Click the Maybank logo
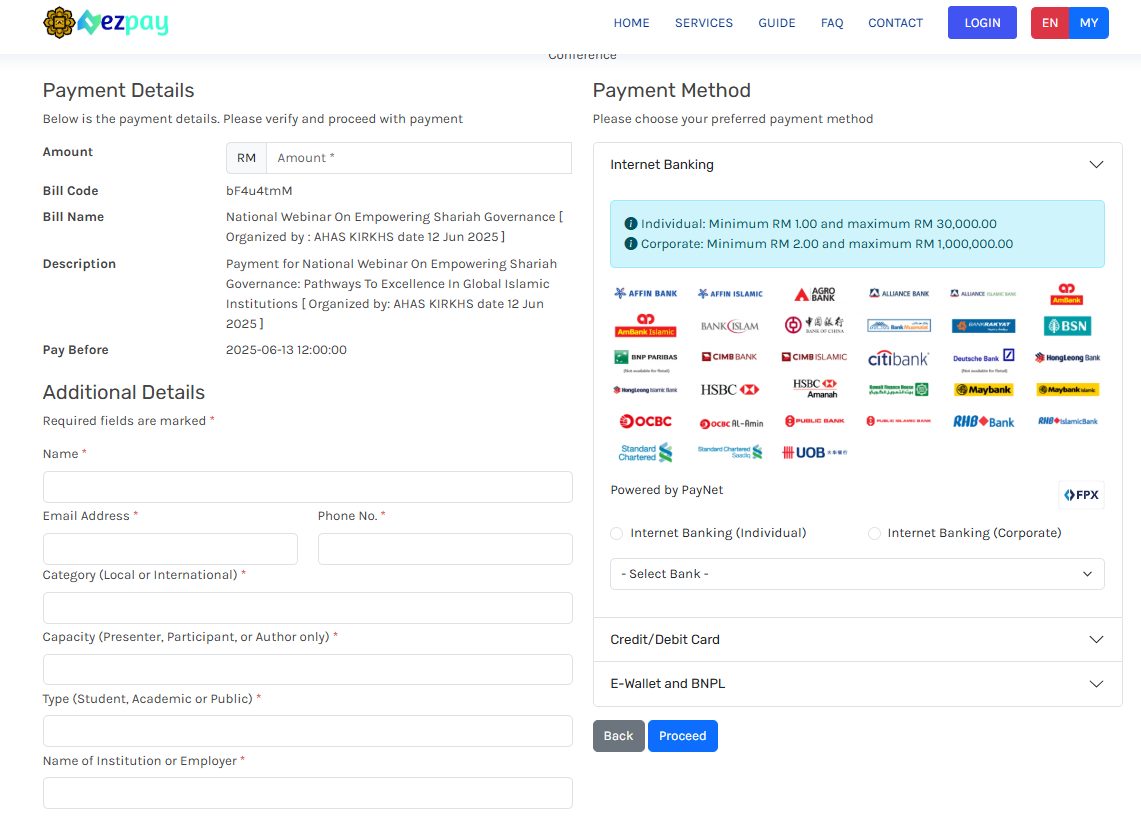The height and width of the screenshot is (827, 1141). [984, 389]
